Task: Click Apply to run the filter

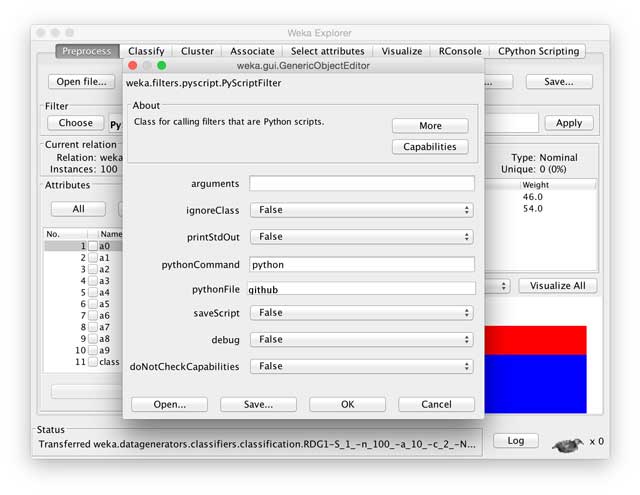Action: click(569, 123)
